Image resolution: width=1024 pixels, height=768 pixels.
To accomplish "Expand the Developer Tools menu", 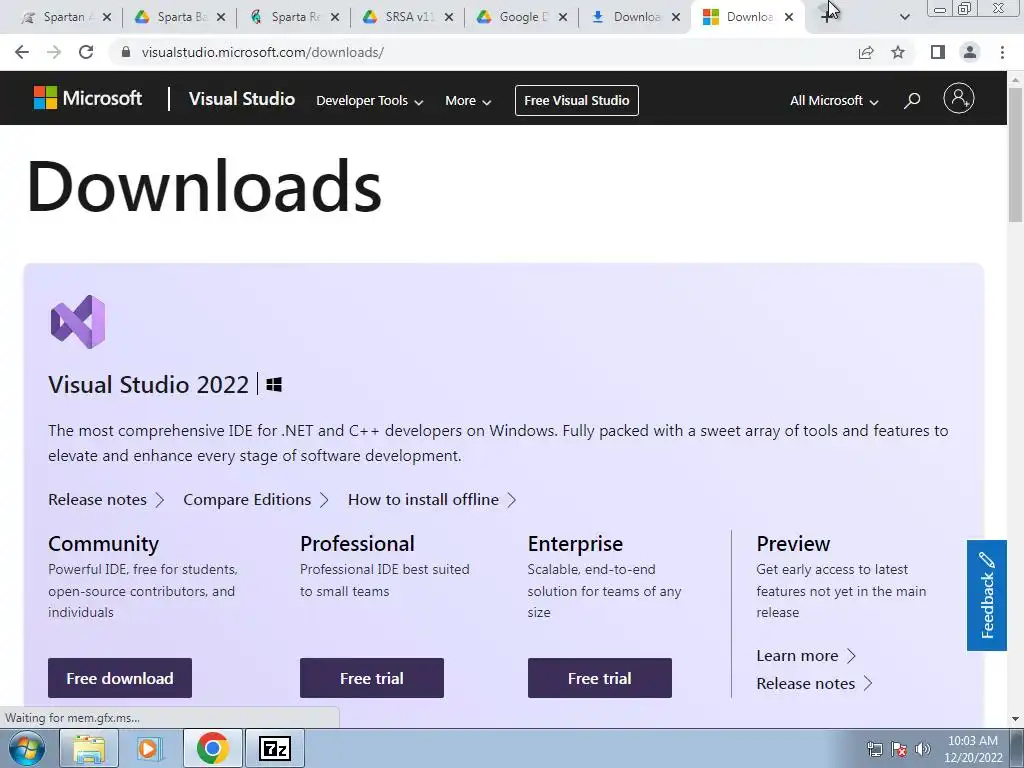I will pos(370,101).
